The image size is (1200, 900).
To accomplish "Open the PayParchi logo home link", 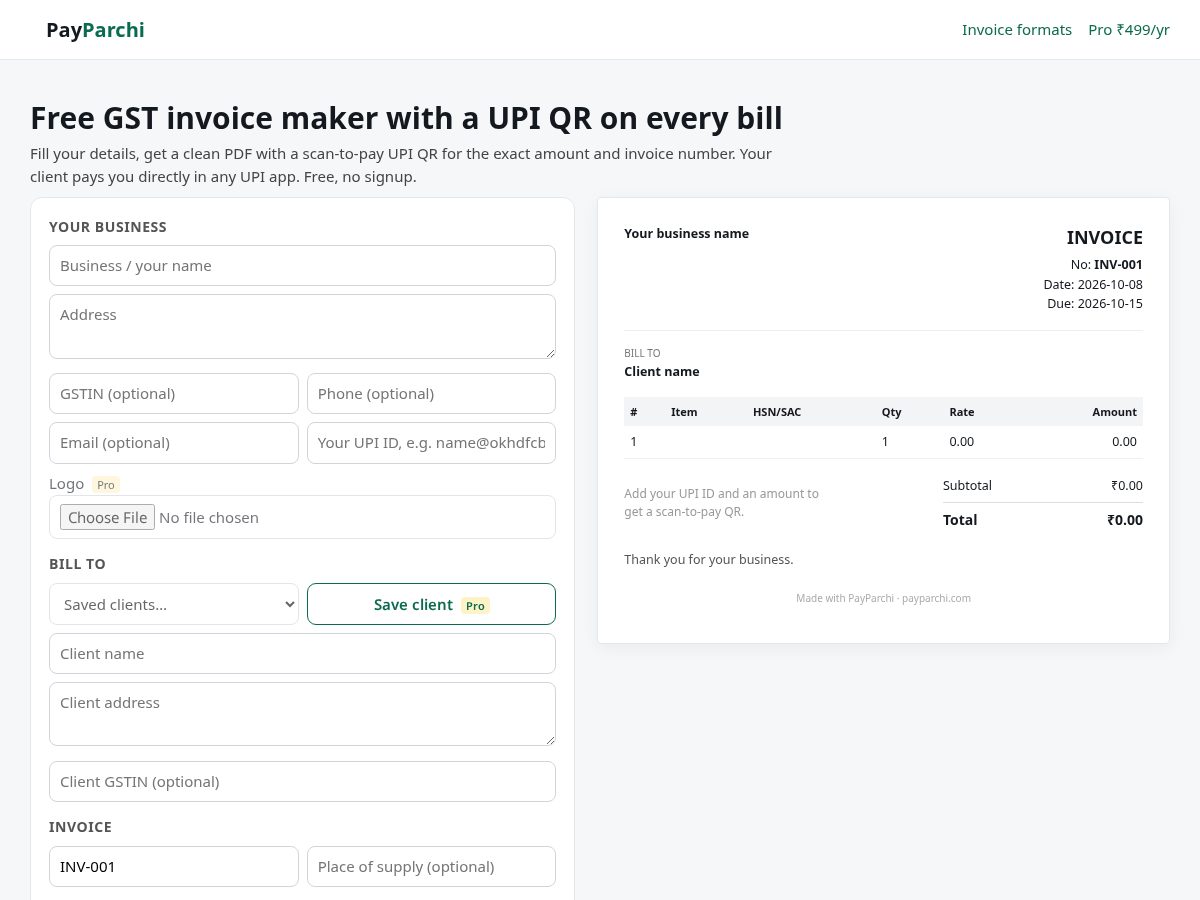I will (x=95, y=30).
